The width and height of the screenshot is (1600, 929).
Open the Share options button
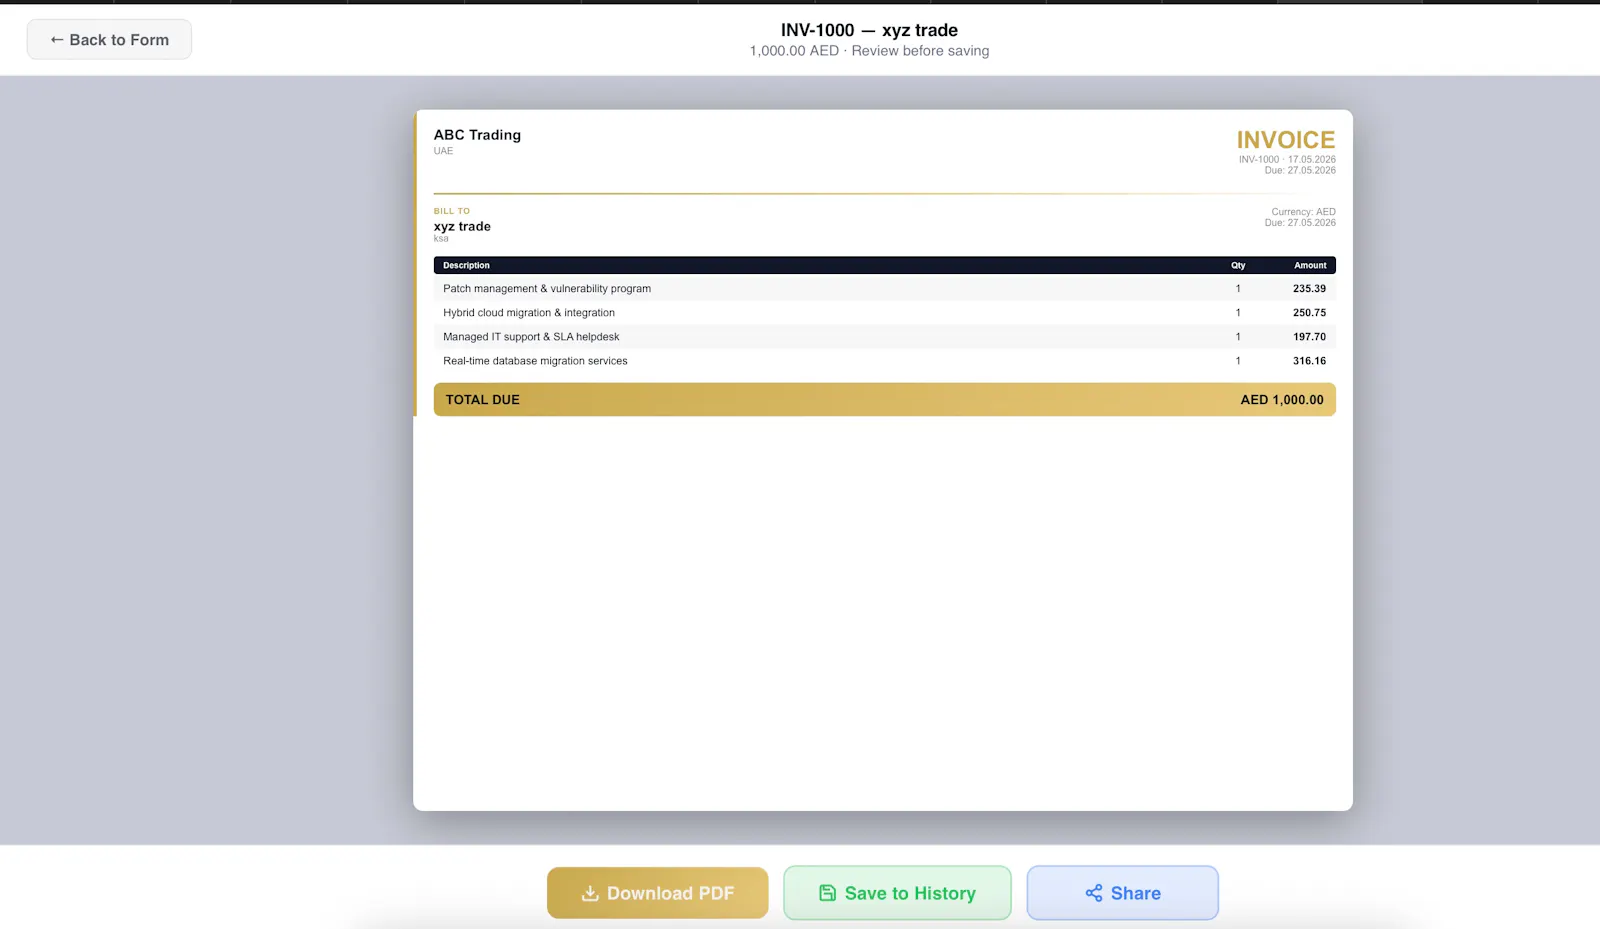pyautogui.click(x=1122, y=893)
